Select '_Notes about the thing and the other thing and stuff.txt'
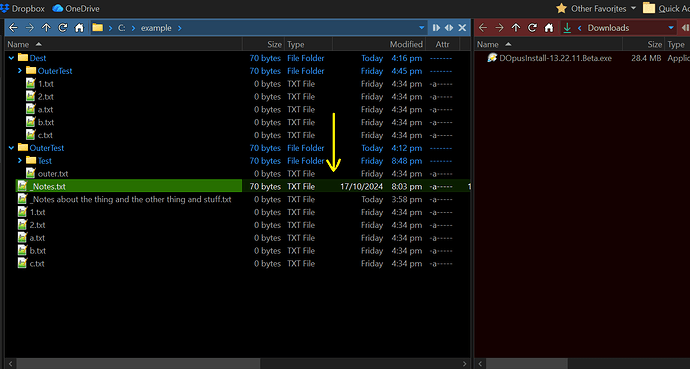This screenshot has width=690, height=369. (x=131, y=199)
